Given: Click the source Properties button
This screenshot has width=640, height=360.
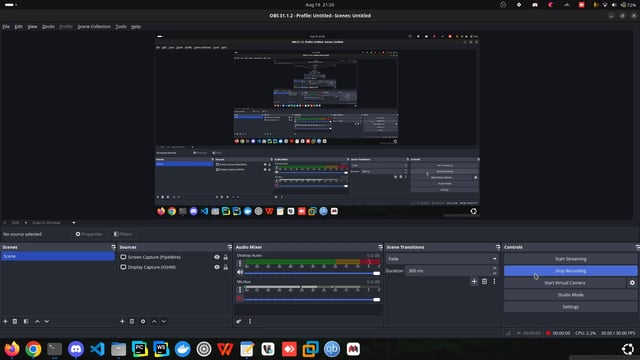Looking at the screenshot, I should [89, 234].
